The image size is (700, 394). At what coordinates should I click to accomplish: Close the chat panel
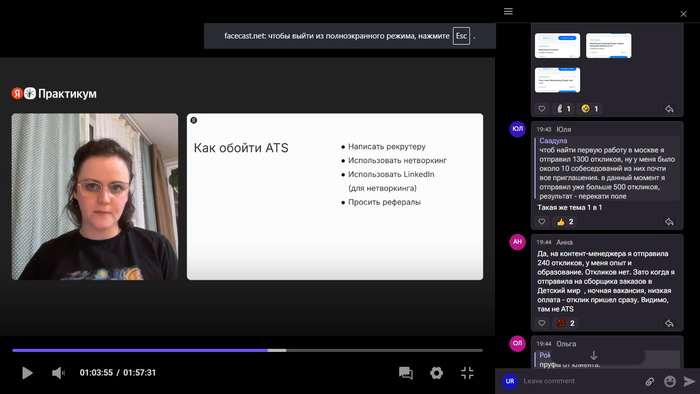[x=683, y=14]
